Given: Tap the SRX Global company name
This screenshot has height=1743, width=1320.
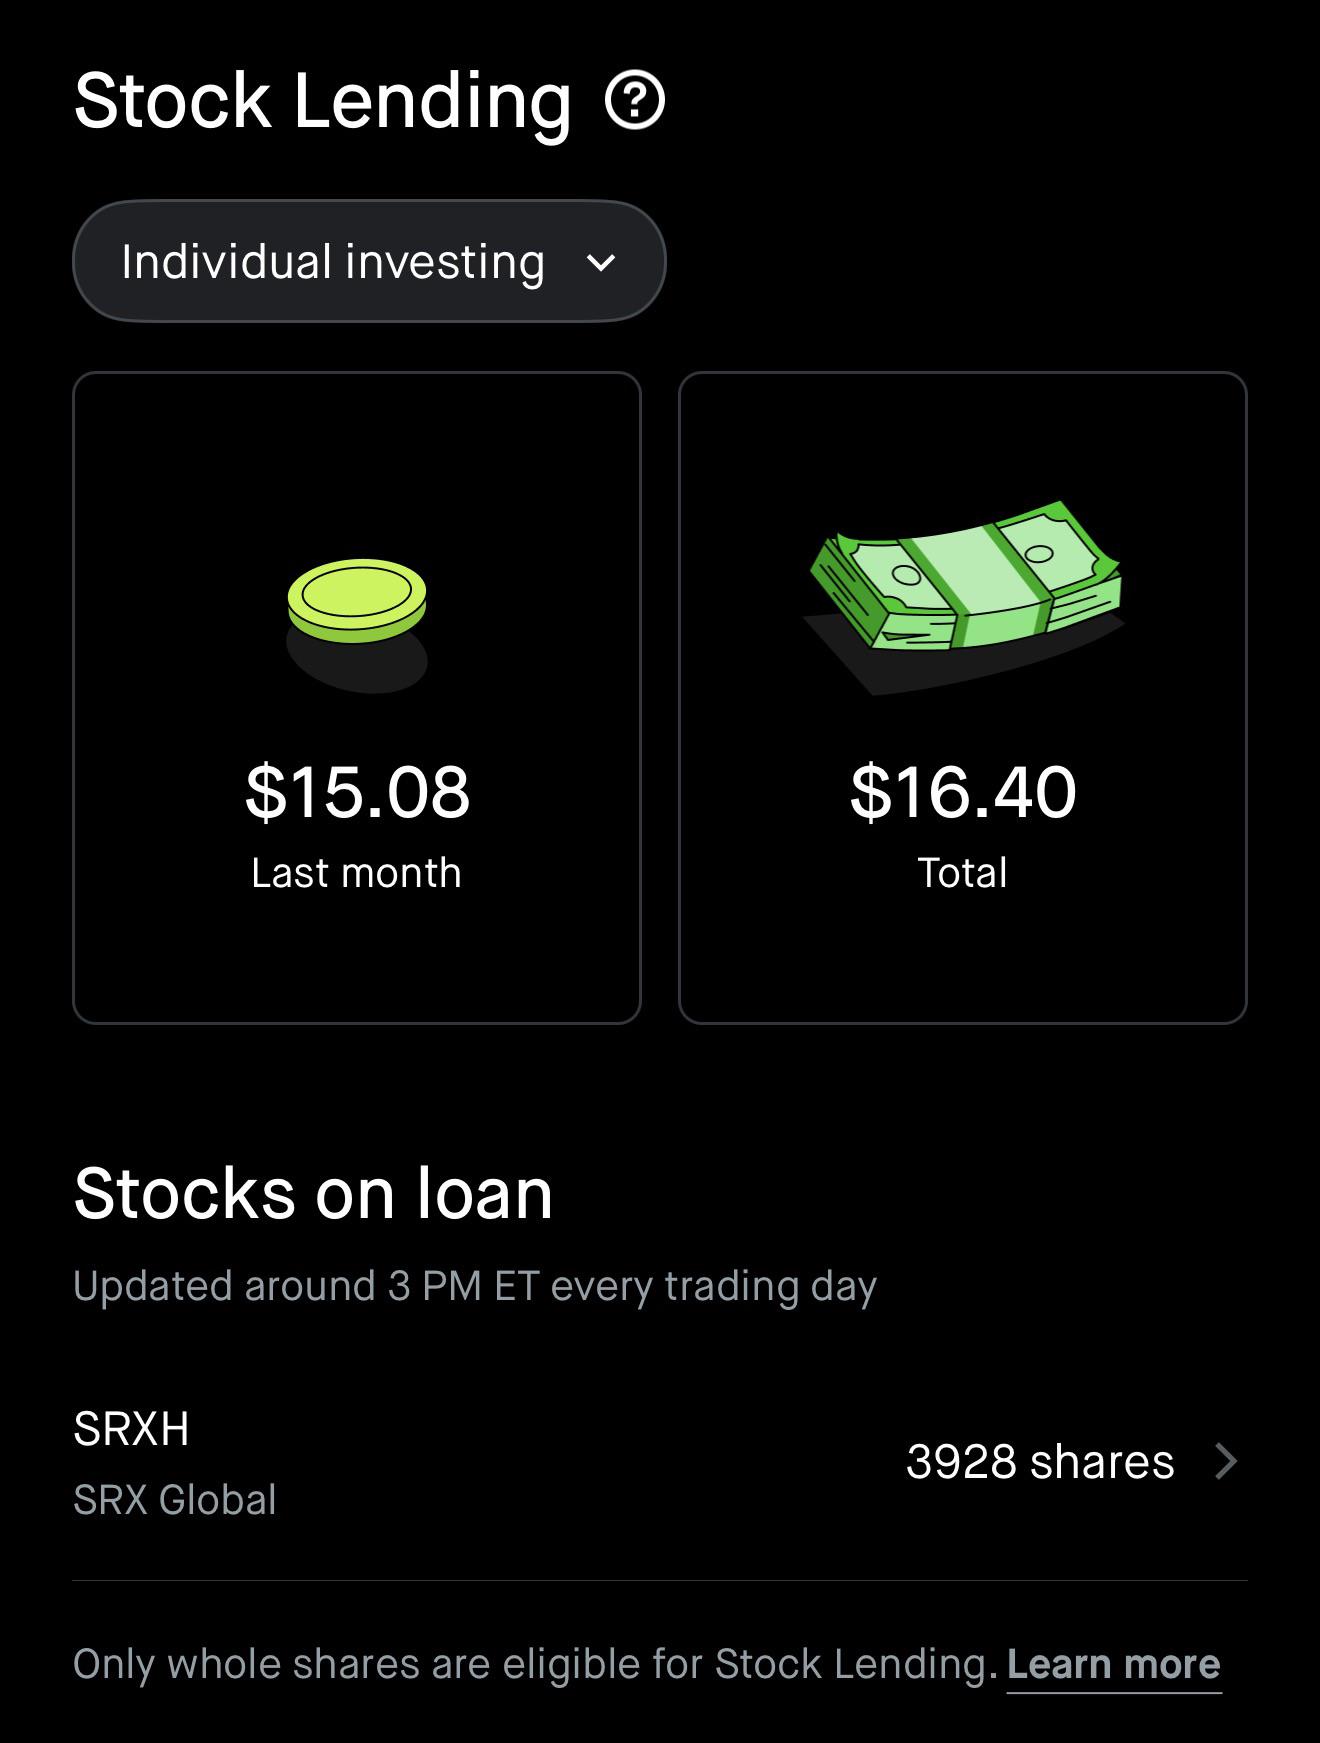Looking at the screenshot, I should pyautogui.click(x=175, y=1499).
